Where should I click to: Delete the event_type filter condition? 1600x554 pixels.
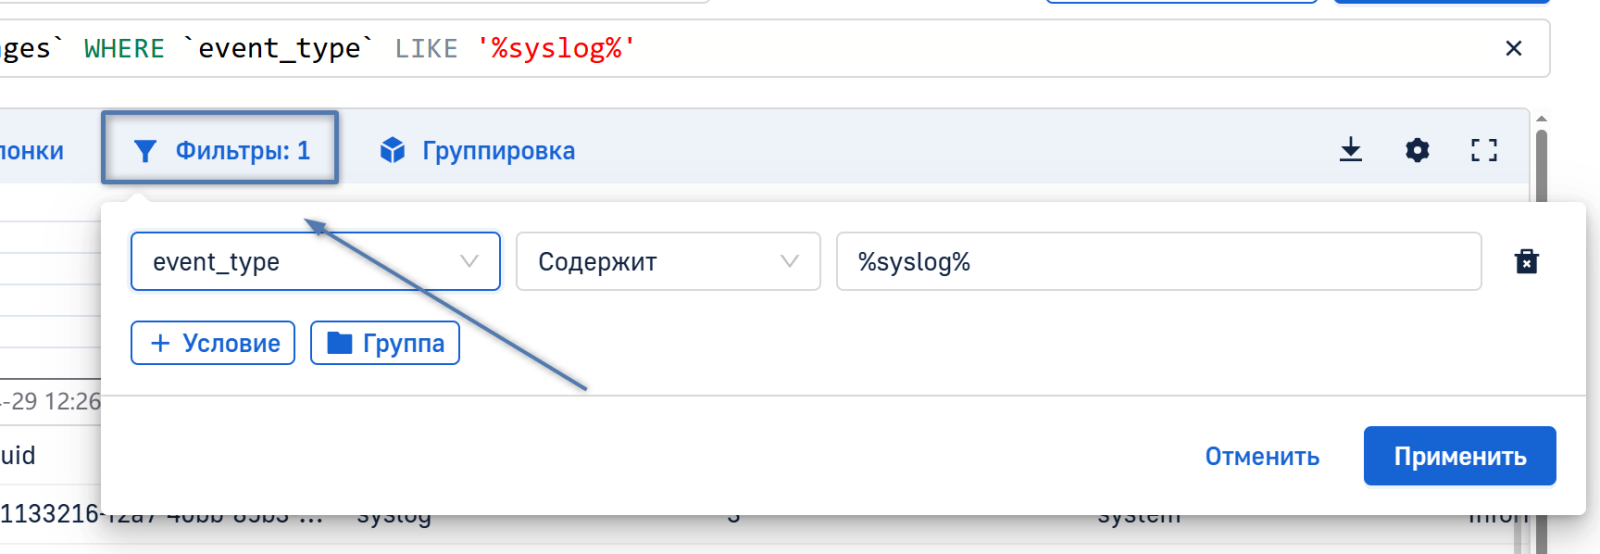1526,262
